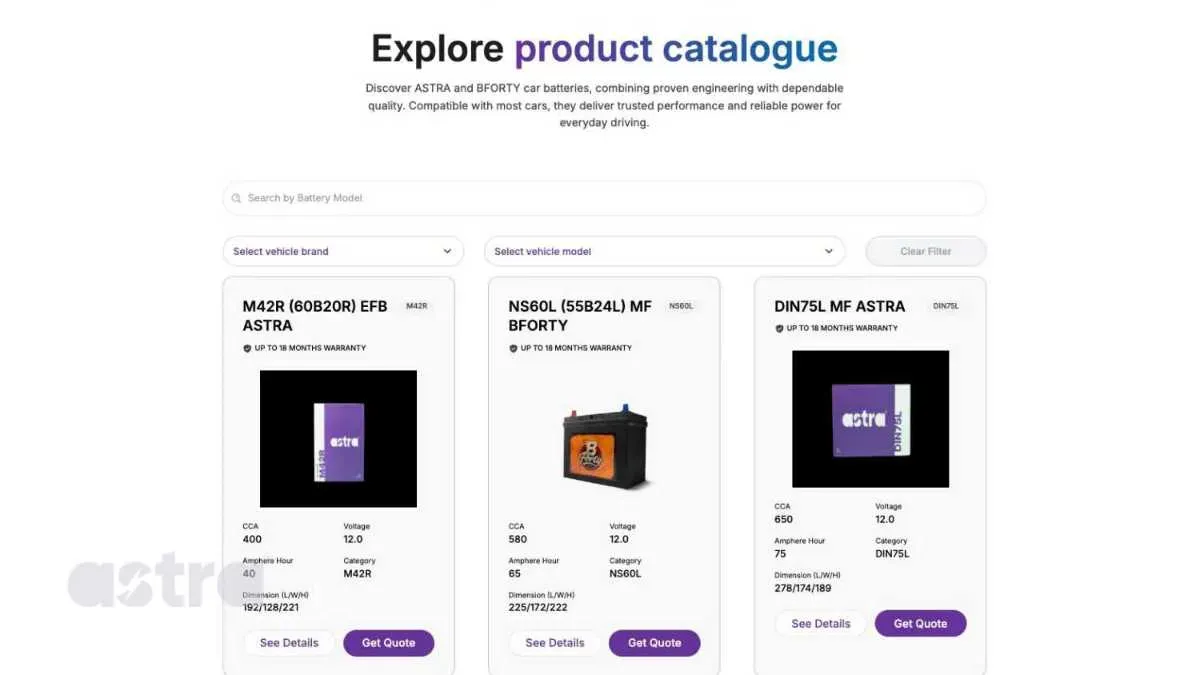Click warranty shield icon on DIN75L card
This screenshot has height=675, width=1200.
[779, 328]
